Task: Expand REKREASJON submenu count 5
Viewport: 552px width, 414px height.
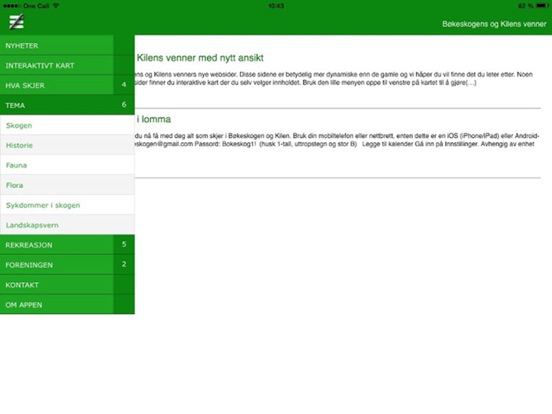Action: click(124, 244)
